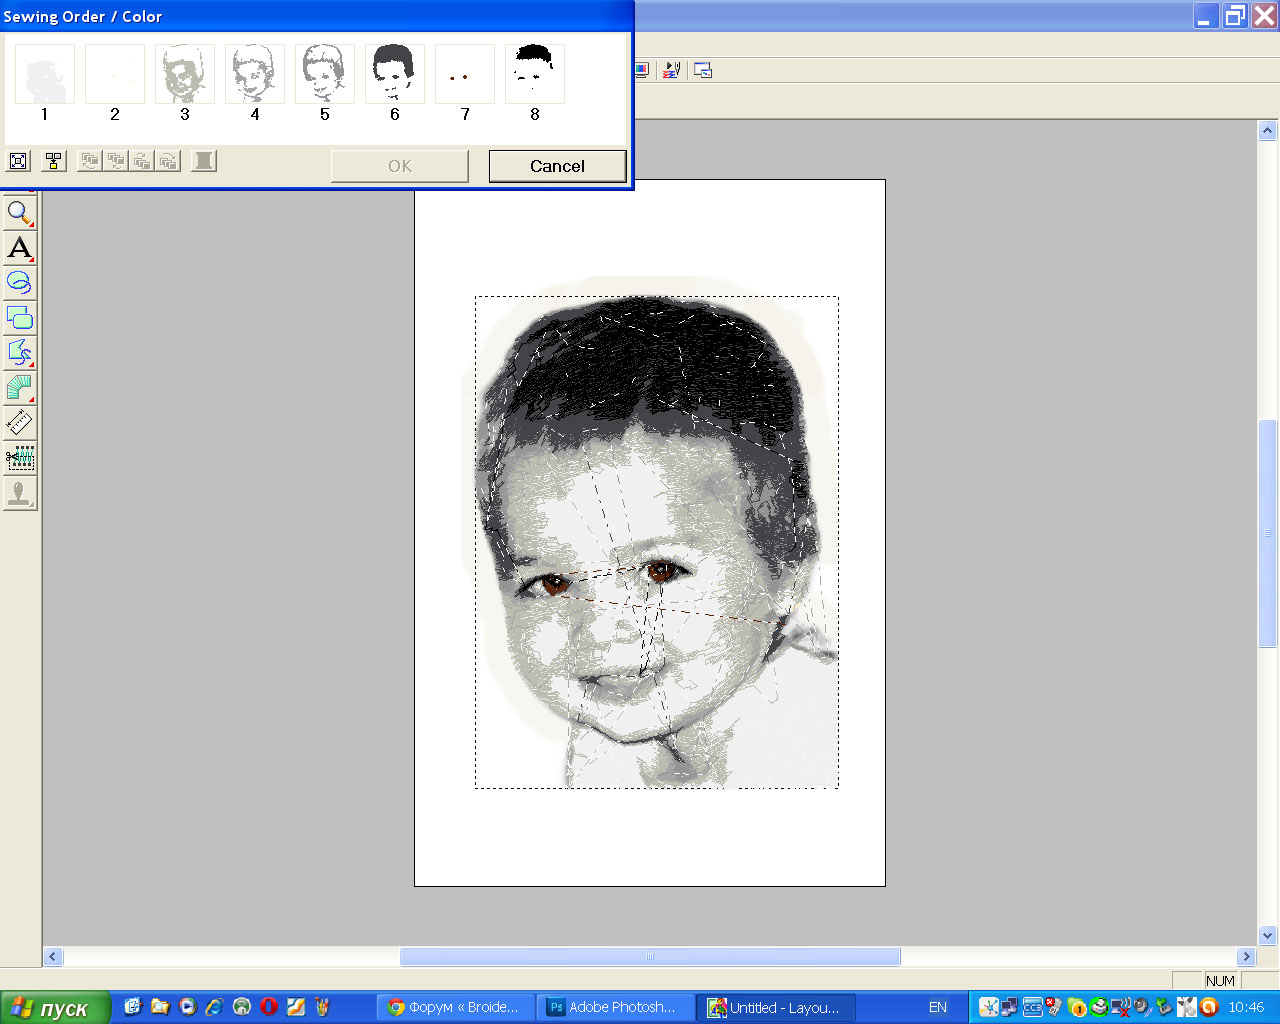Select the circle and oval drawing tool

20,283
